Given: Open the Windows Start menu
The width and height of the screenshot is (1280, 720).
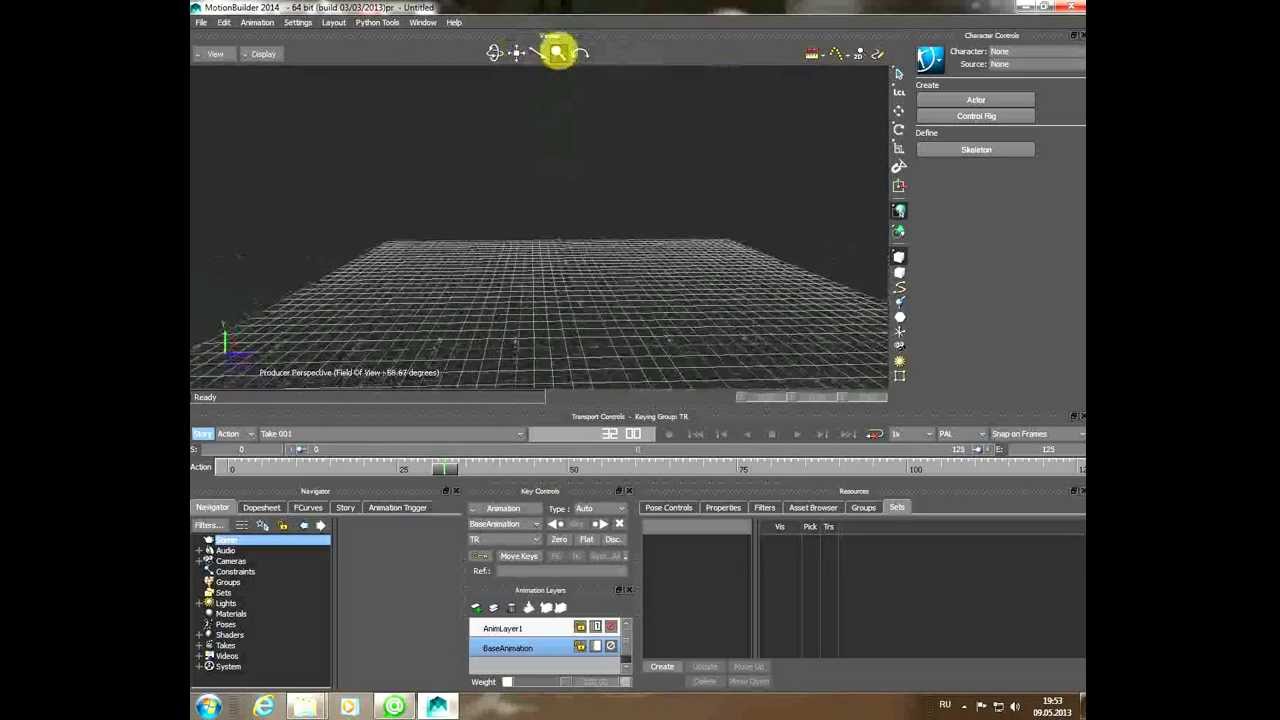Looking at the screenshot, I should 209,707.
